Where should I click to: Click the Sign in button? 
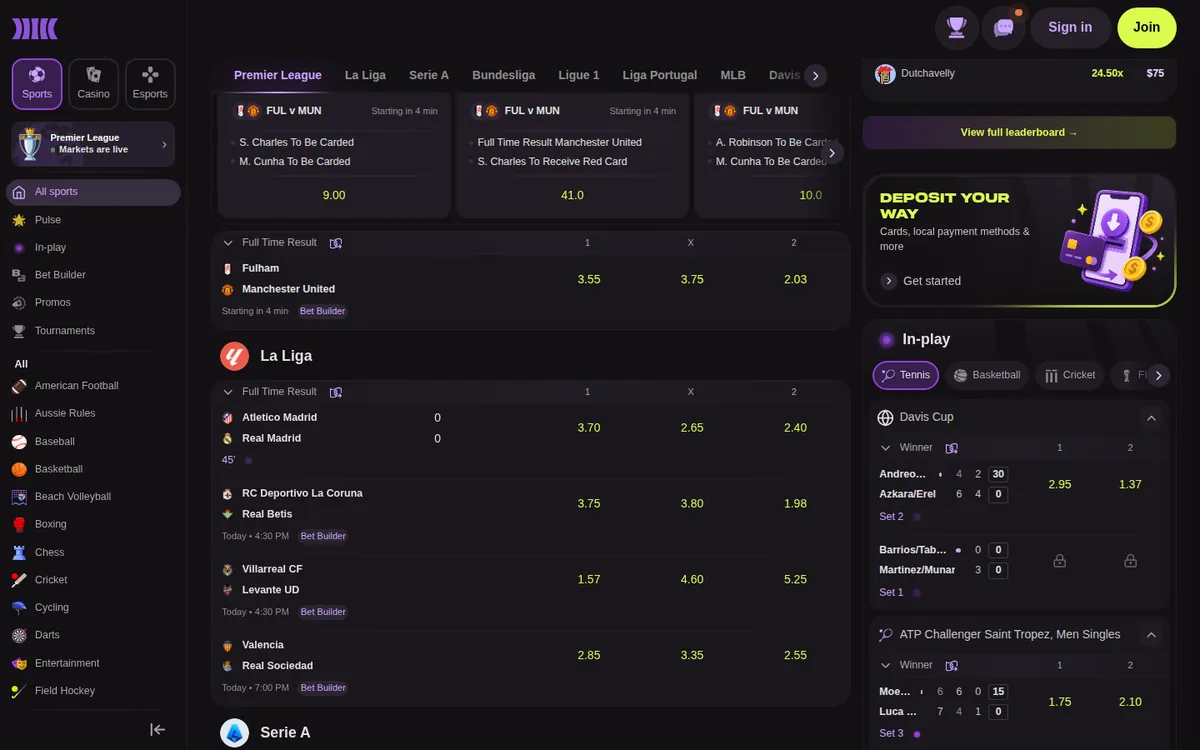[1070, 28]
